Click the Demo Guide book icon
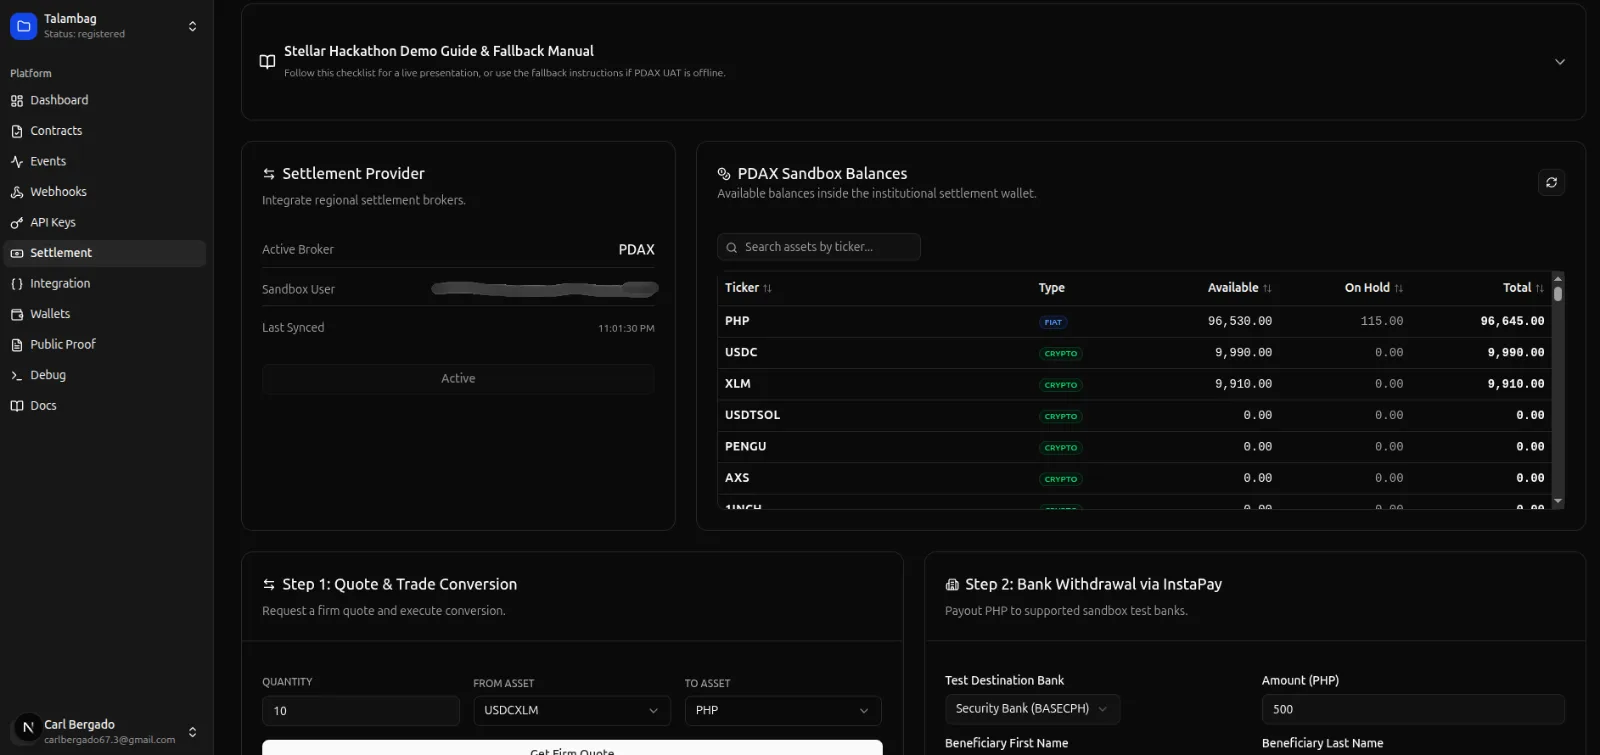This screenshot has height=755, width=1600. point(267,62)
